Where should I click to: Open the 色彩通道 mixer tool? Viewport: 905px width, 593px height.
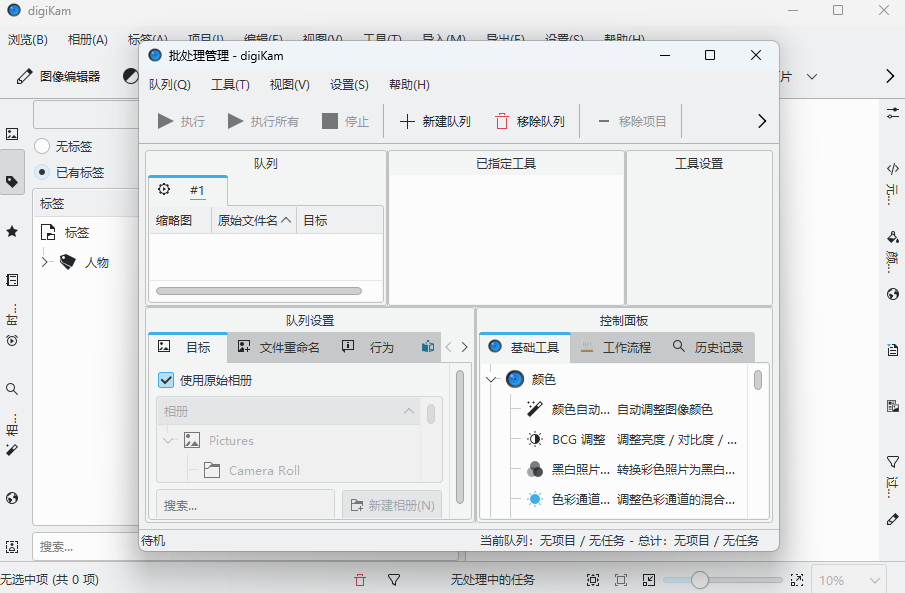534,499
